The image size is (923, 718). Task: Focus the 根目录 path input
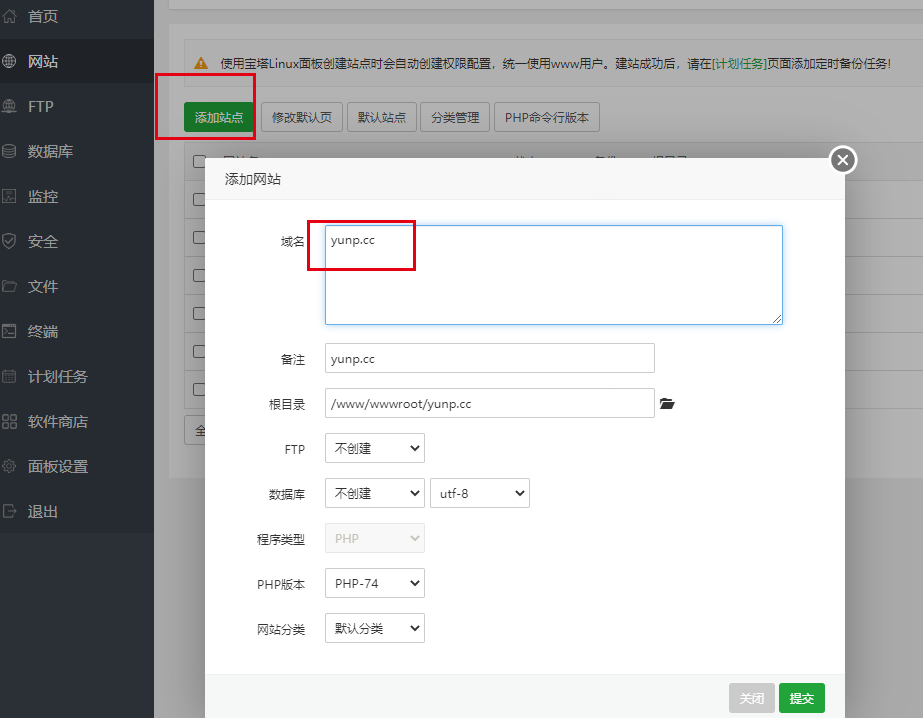[490, 403]
